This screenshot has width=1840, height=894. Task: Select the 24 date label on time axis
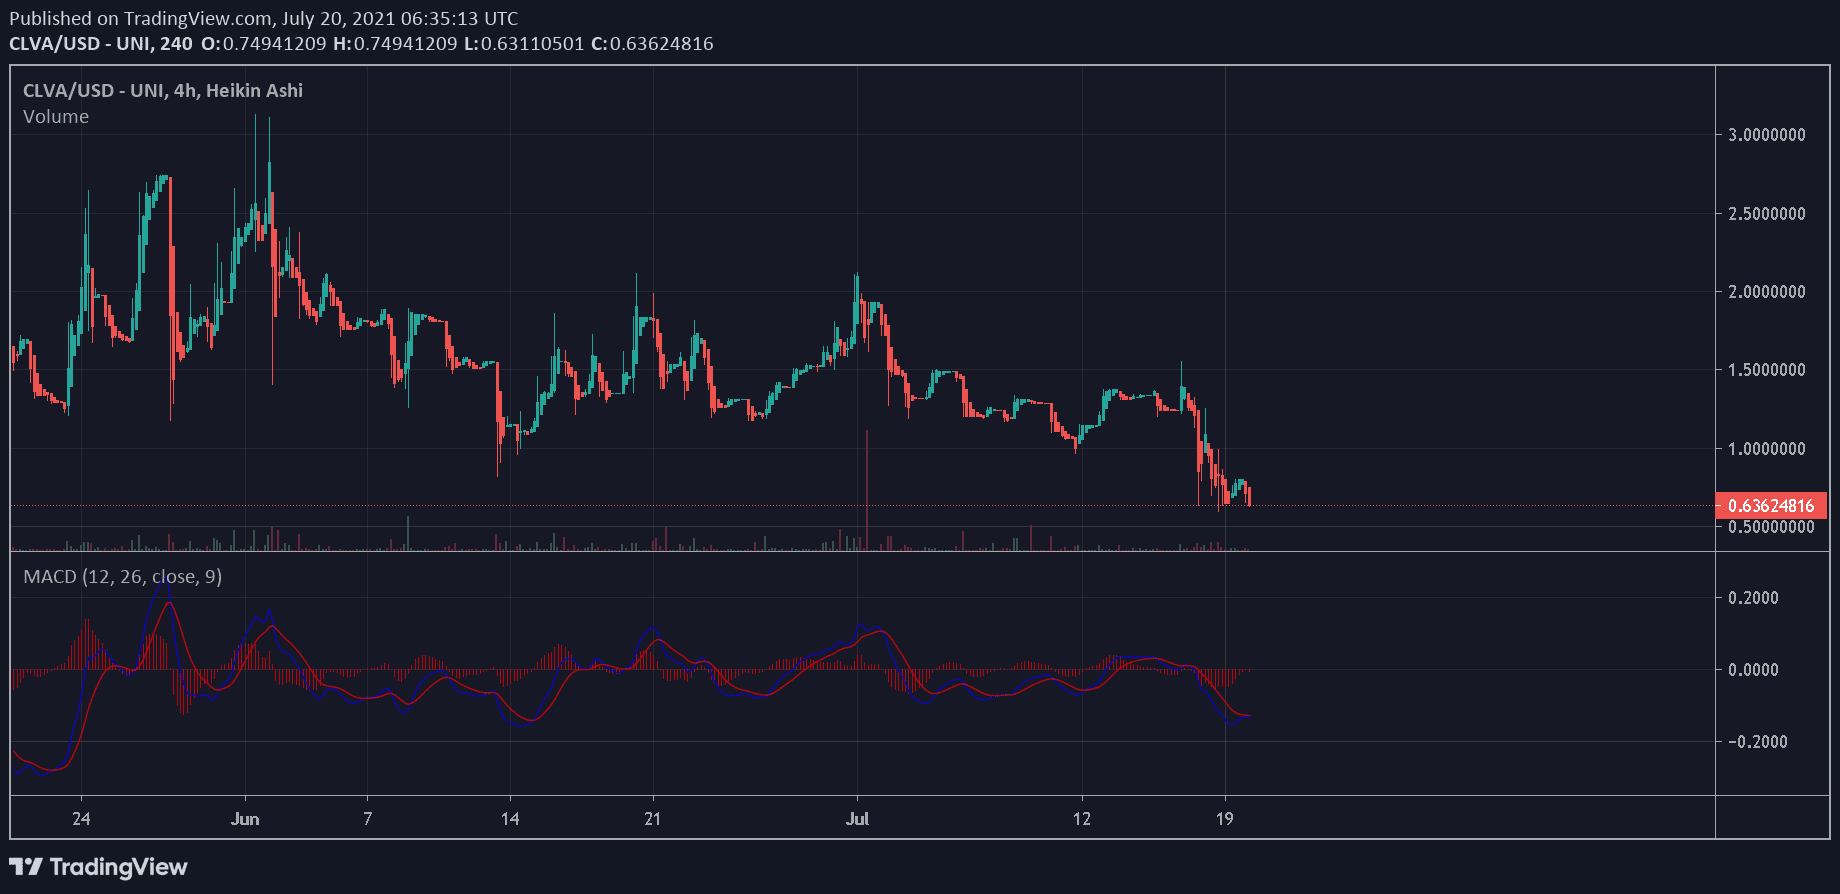[x=81, y=819]
